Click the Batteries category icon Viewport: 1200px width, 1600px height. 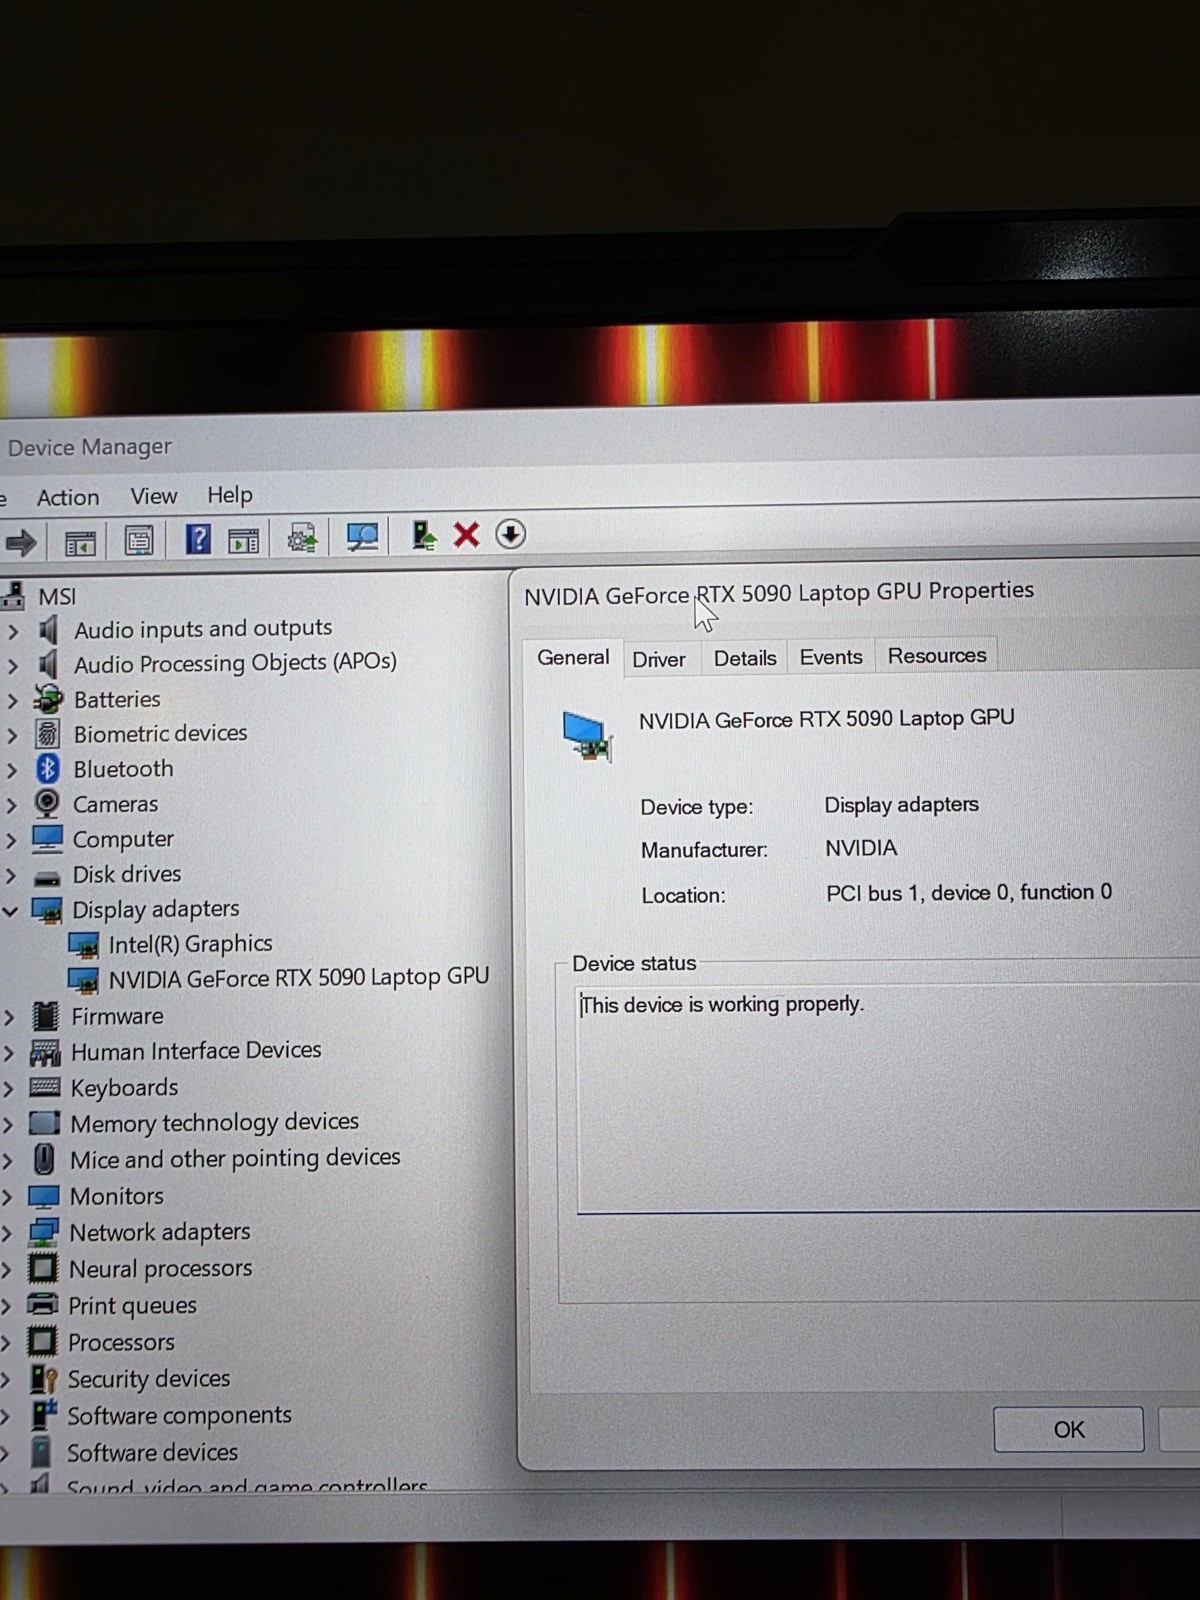(x=47, y=698)
